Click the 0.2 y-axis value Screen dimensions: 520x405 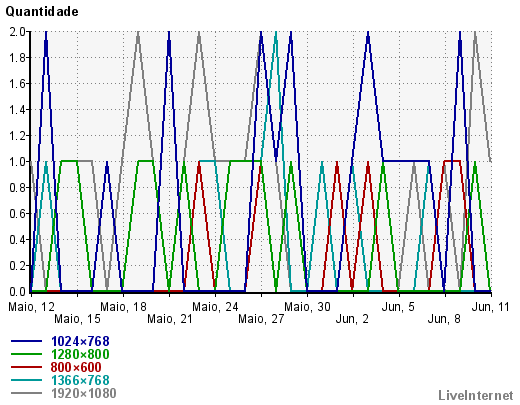pos(18,266)
